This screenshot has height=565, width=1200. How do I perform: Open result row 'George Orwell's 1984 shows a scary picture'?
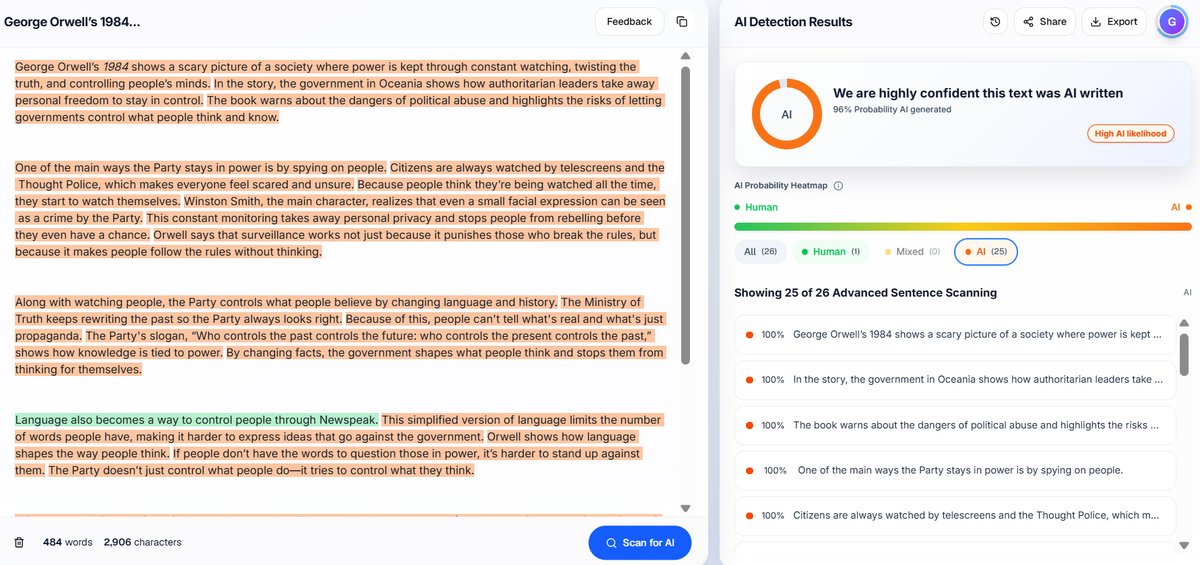click(x=955, y=335)
